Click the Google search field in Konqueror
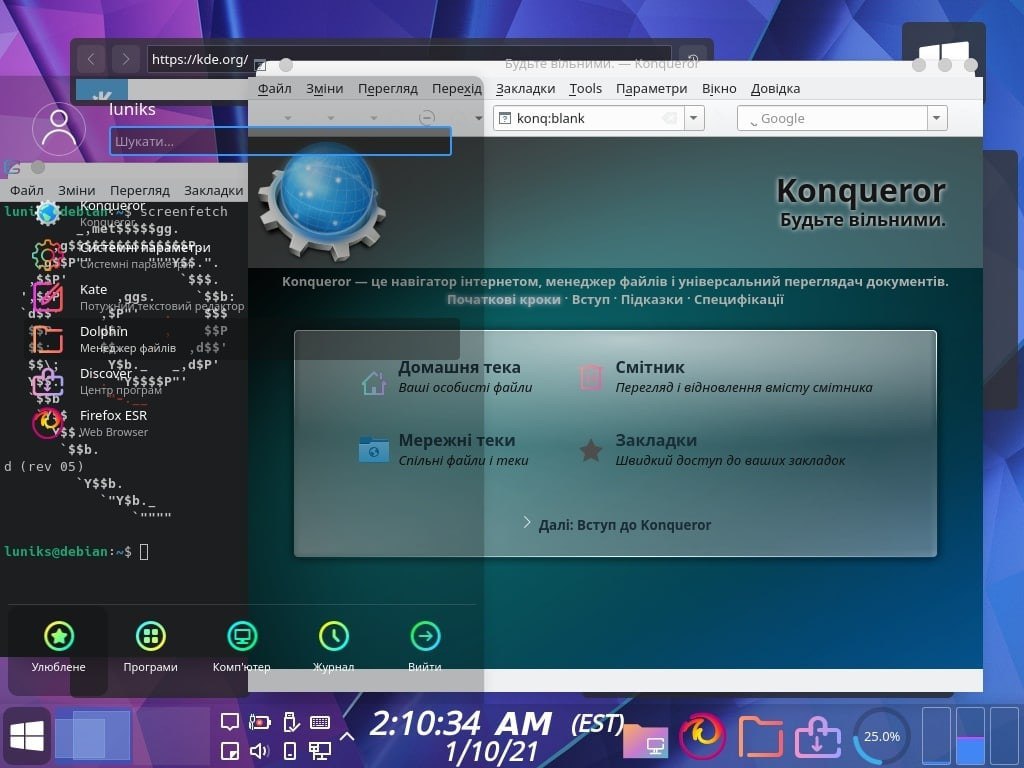The image size is (1024, 768). pyautogui.click(x=833, y=118)
